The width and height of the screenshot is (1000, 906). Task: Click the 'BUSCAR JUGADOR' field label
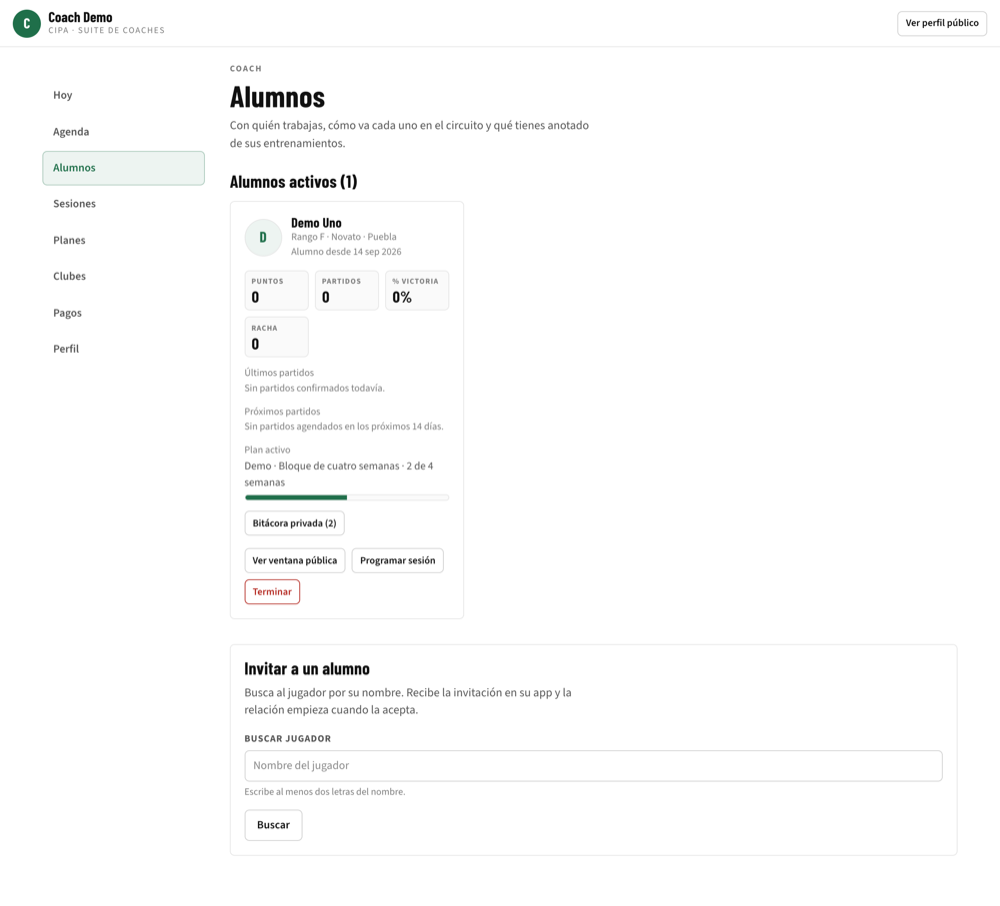point(288,738)
